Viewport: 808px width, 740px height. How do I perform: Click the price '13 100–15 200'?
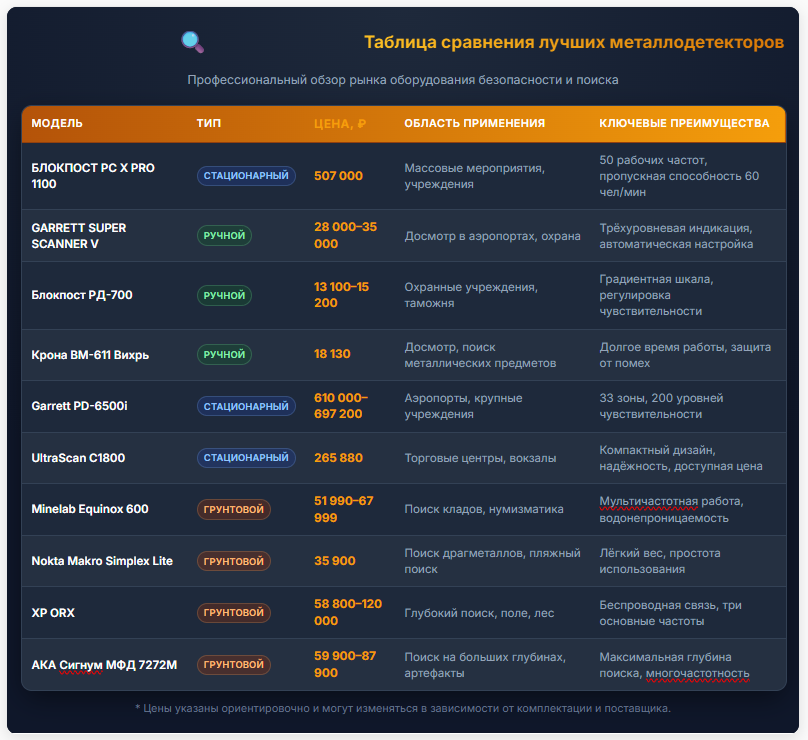click(x=342, y=295)
